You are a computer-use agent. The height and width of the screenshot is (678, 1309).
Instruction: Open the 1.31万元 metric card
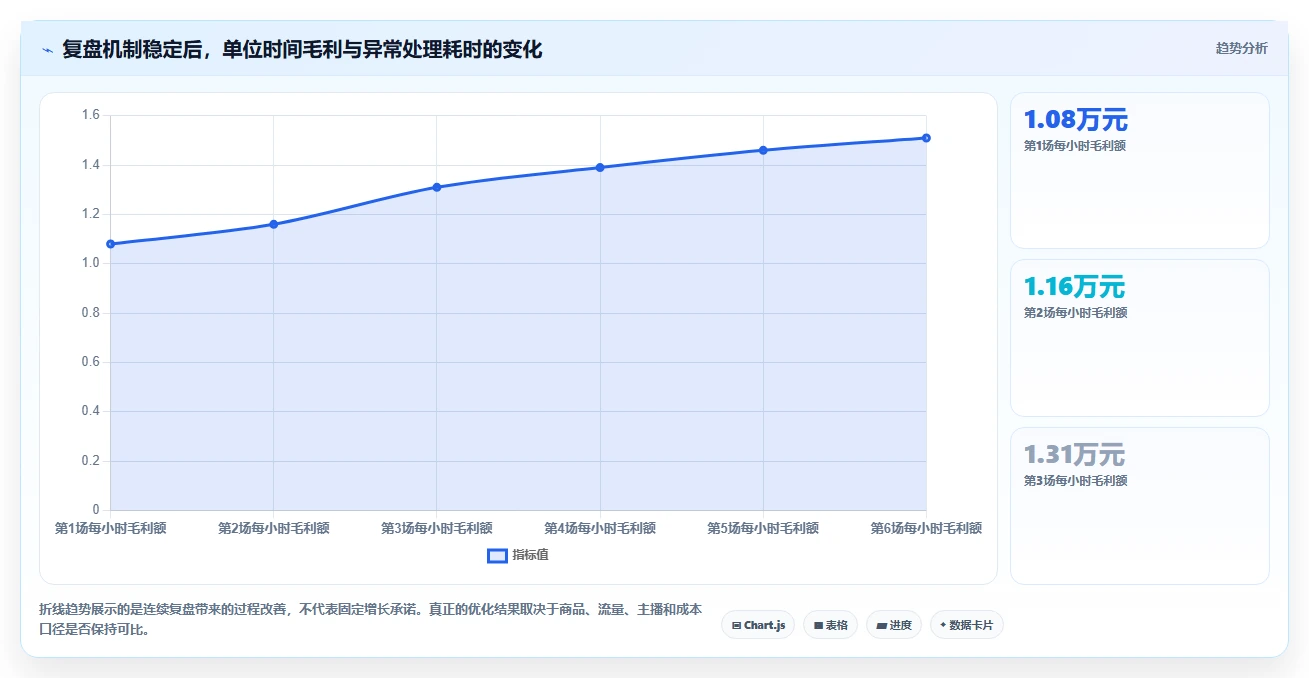pyautogui.click(x=1140, y=506)
